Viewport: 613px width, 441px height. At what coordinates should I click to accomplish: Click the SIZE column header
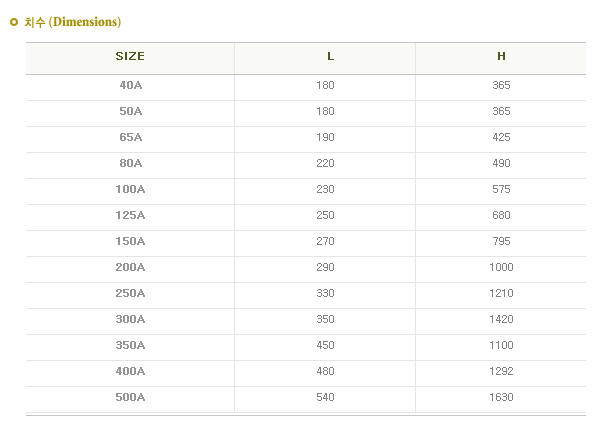click(130, 56)
